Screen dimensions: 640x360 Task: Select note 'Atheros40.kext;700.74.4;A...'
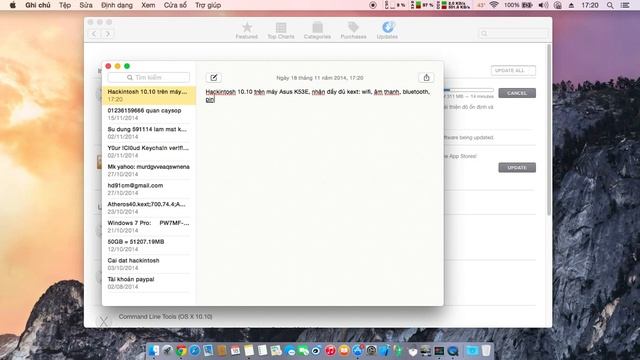click(149, 208)
